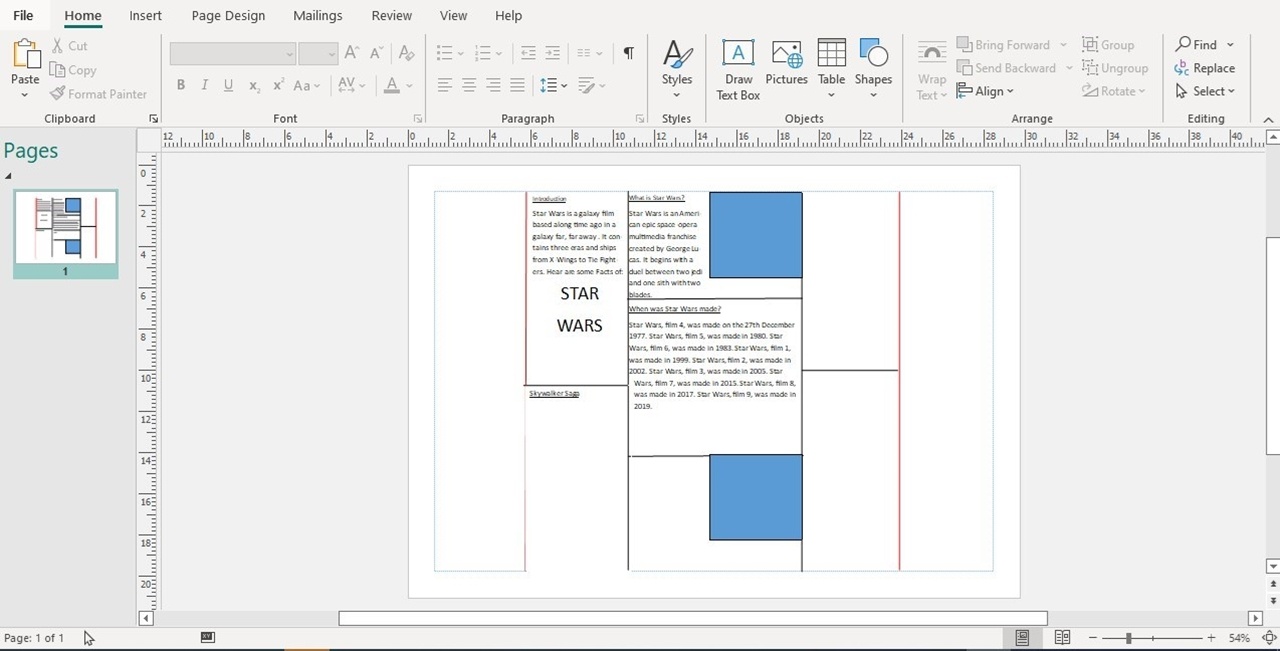Click the zoom slider in status bar

pyautogui.click(x=1129, y=638)
